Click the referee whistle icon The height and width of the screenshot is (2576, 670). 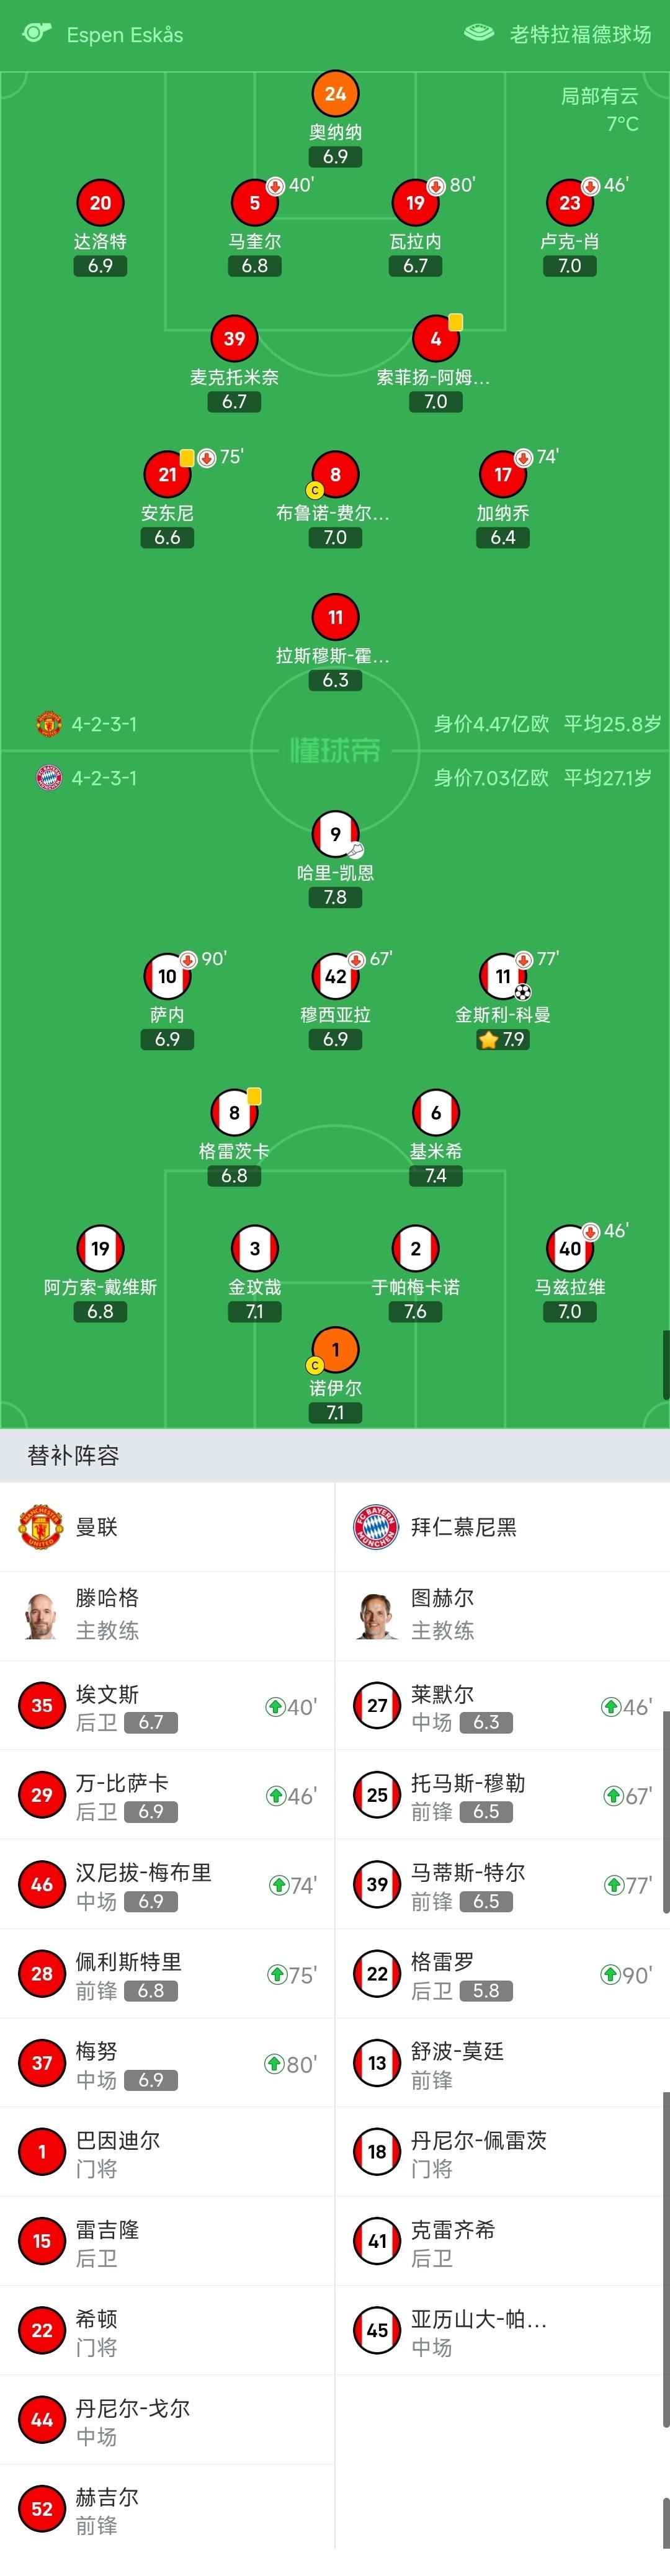36,33
